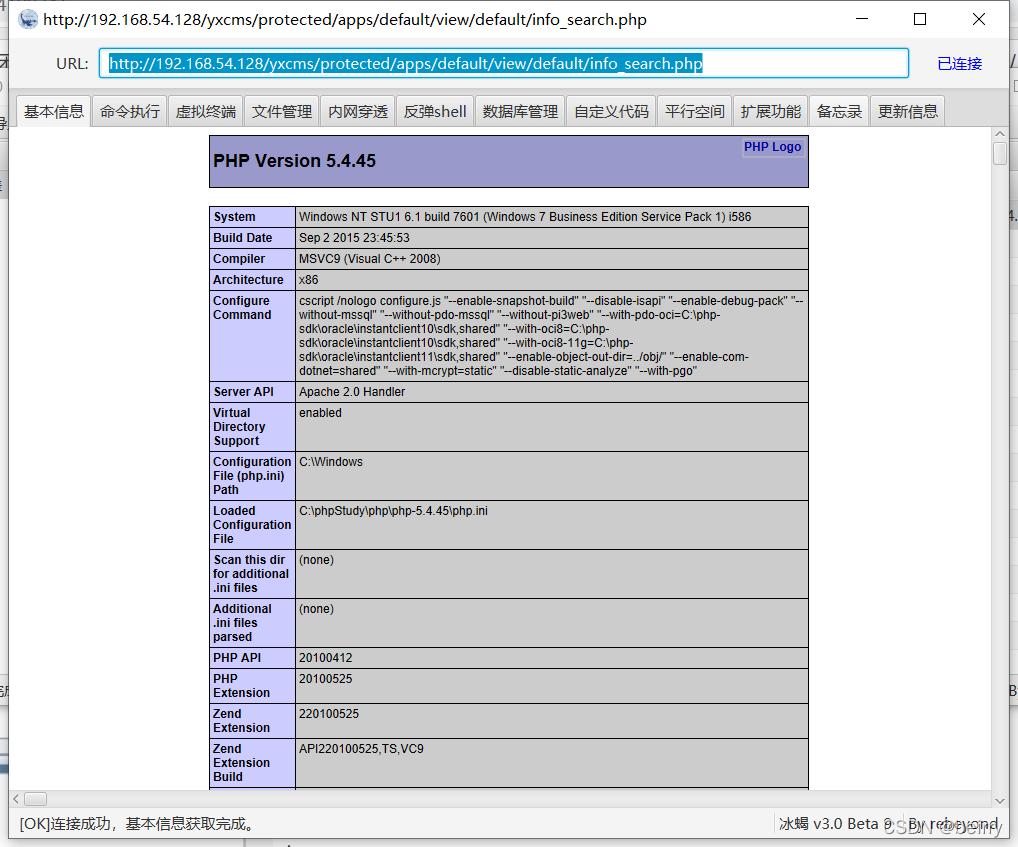Click the 已连接 status link
This screenshot has height=847, width=1018.
959,64
